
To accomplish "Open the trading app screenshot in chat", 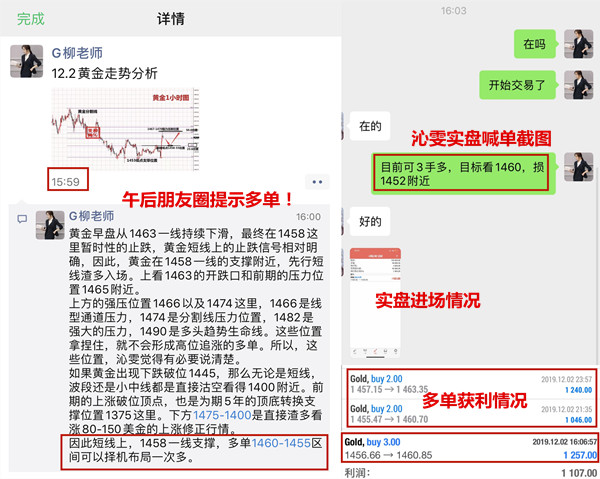I will (x=375, y=303).
